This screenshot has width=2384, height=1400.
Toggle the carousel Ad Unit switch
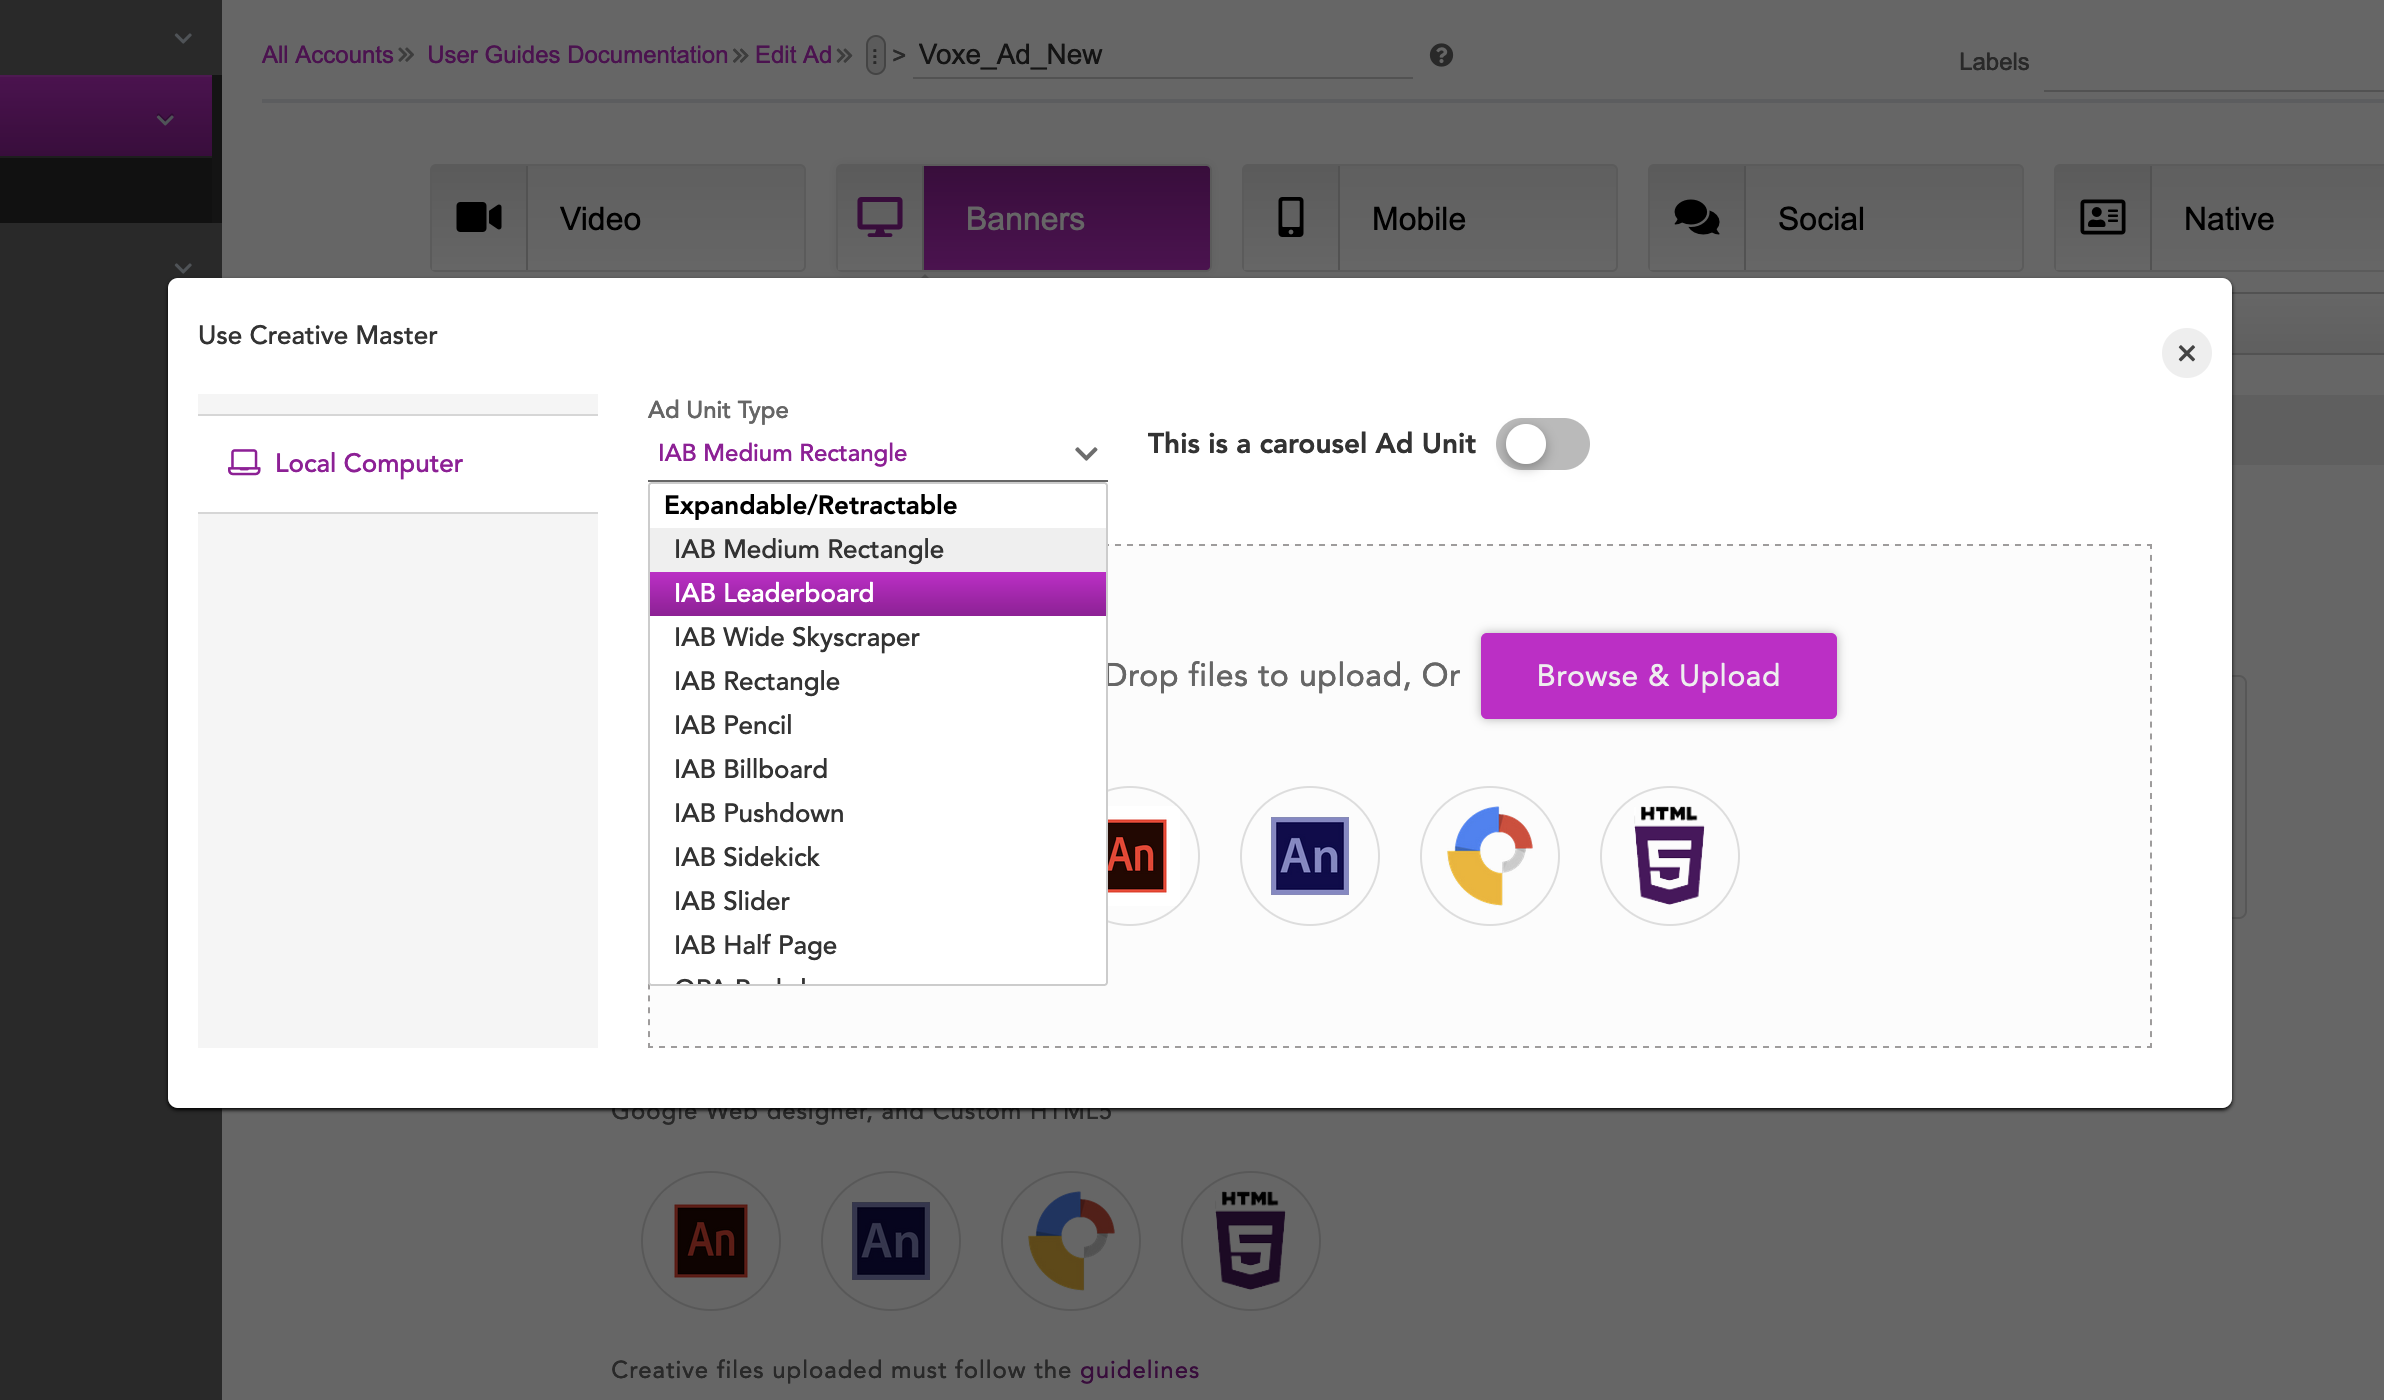[1542, 444]
